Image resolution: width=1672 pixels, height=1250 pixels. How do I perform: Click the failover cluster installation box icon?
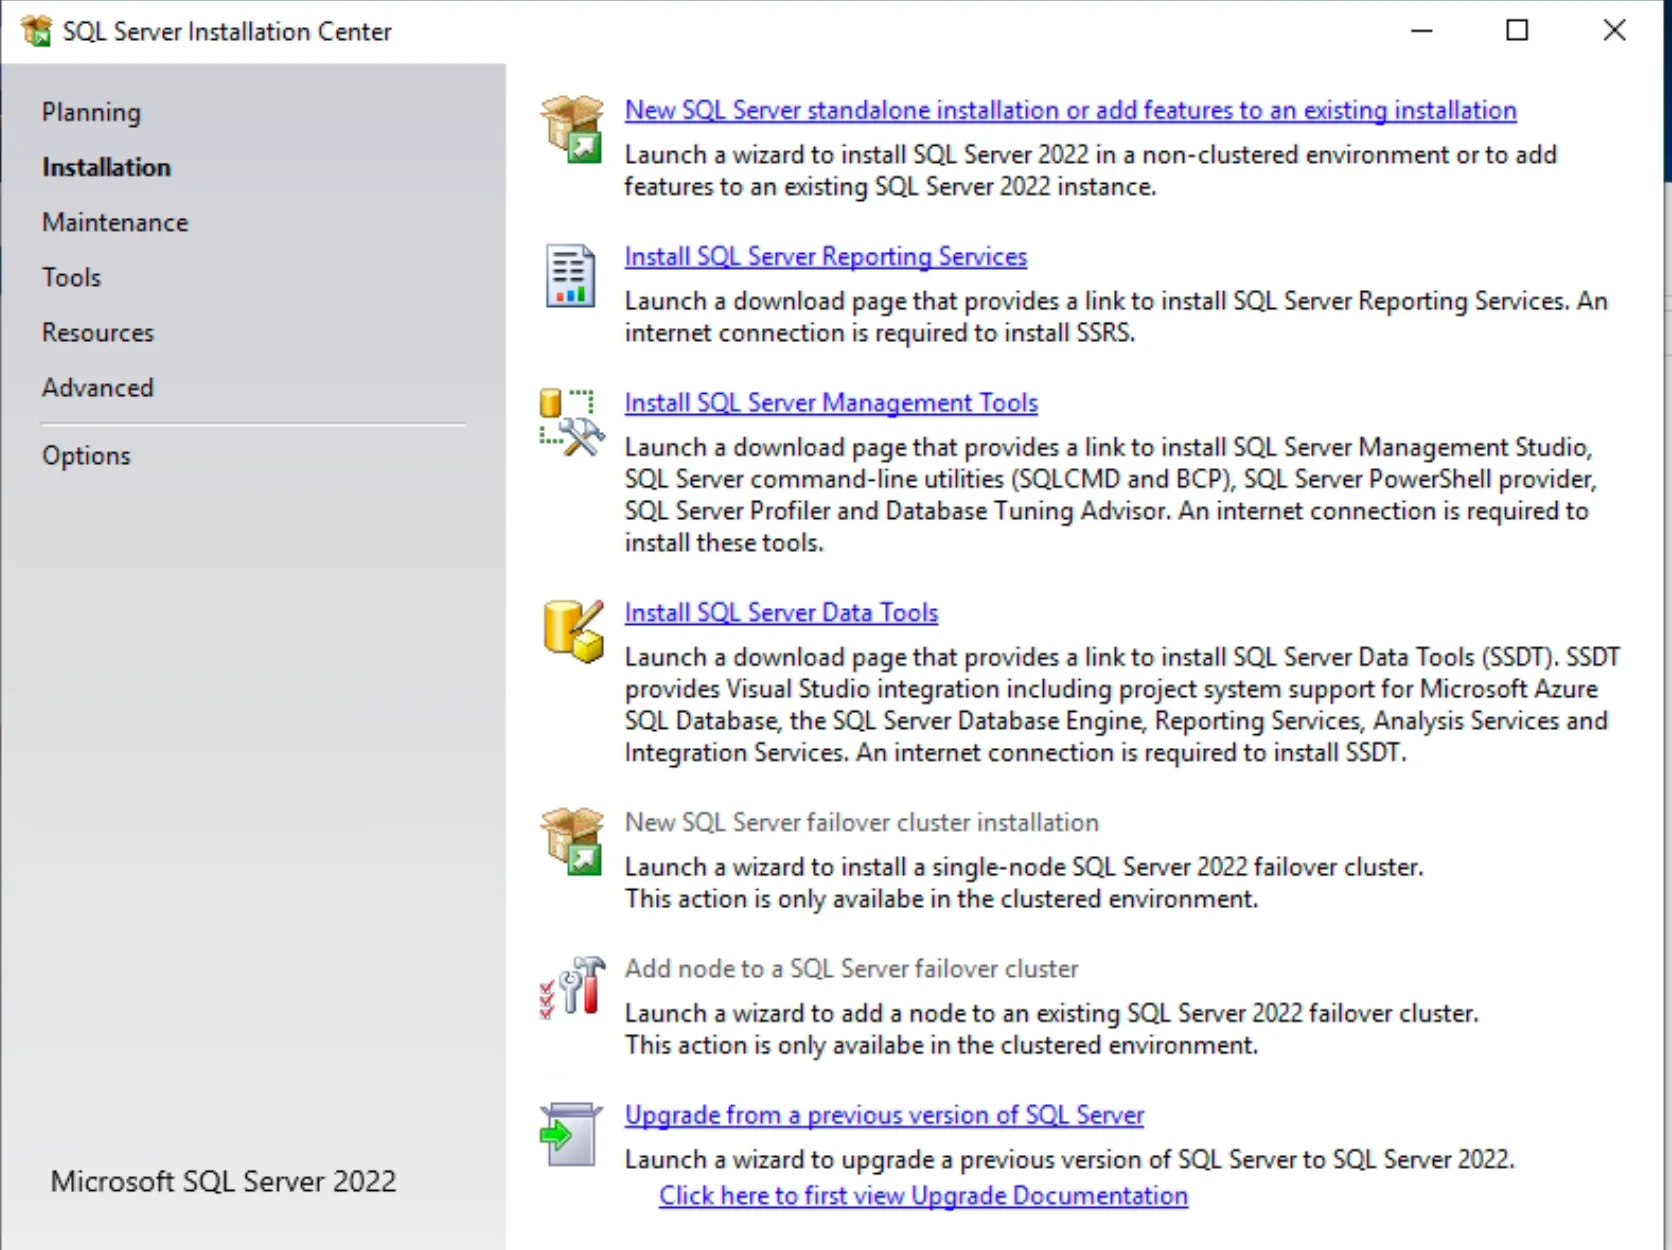click(572, 841)
